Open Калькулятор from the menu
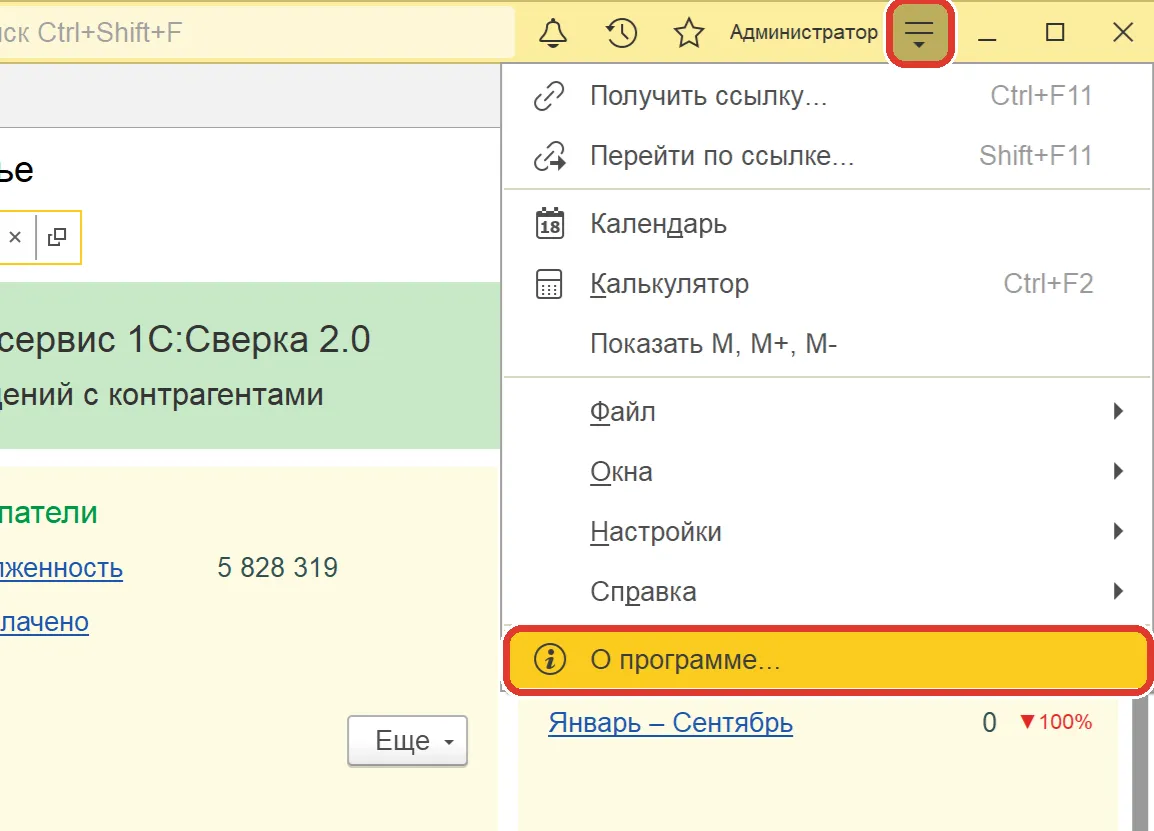This screenshot has height=831, width=1154. [x=826, y=284]
